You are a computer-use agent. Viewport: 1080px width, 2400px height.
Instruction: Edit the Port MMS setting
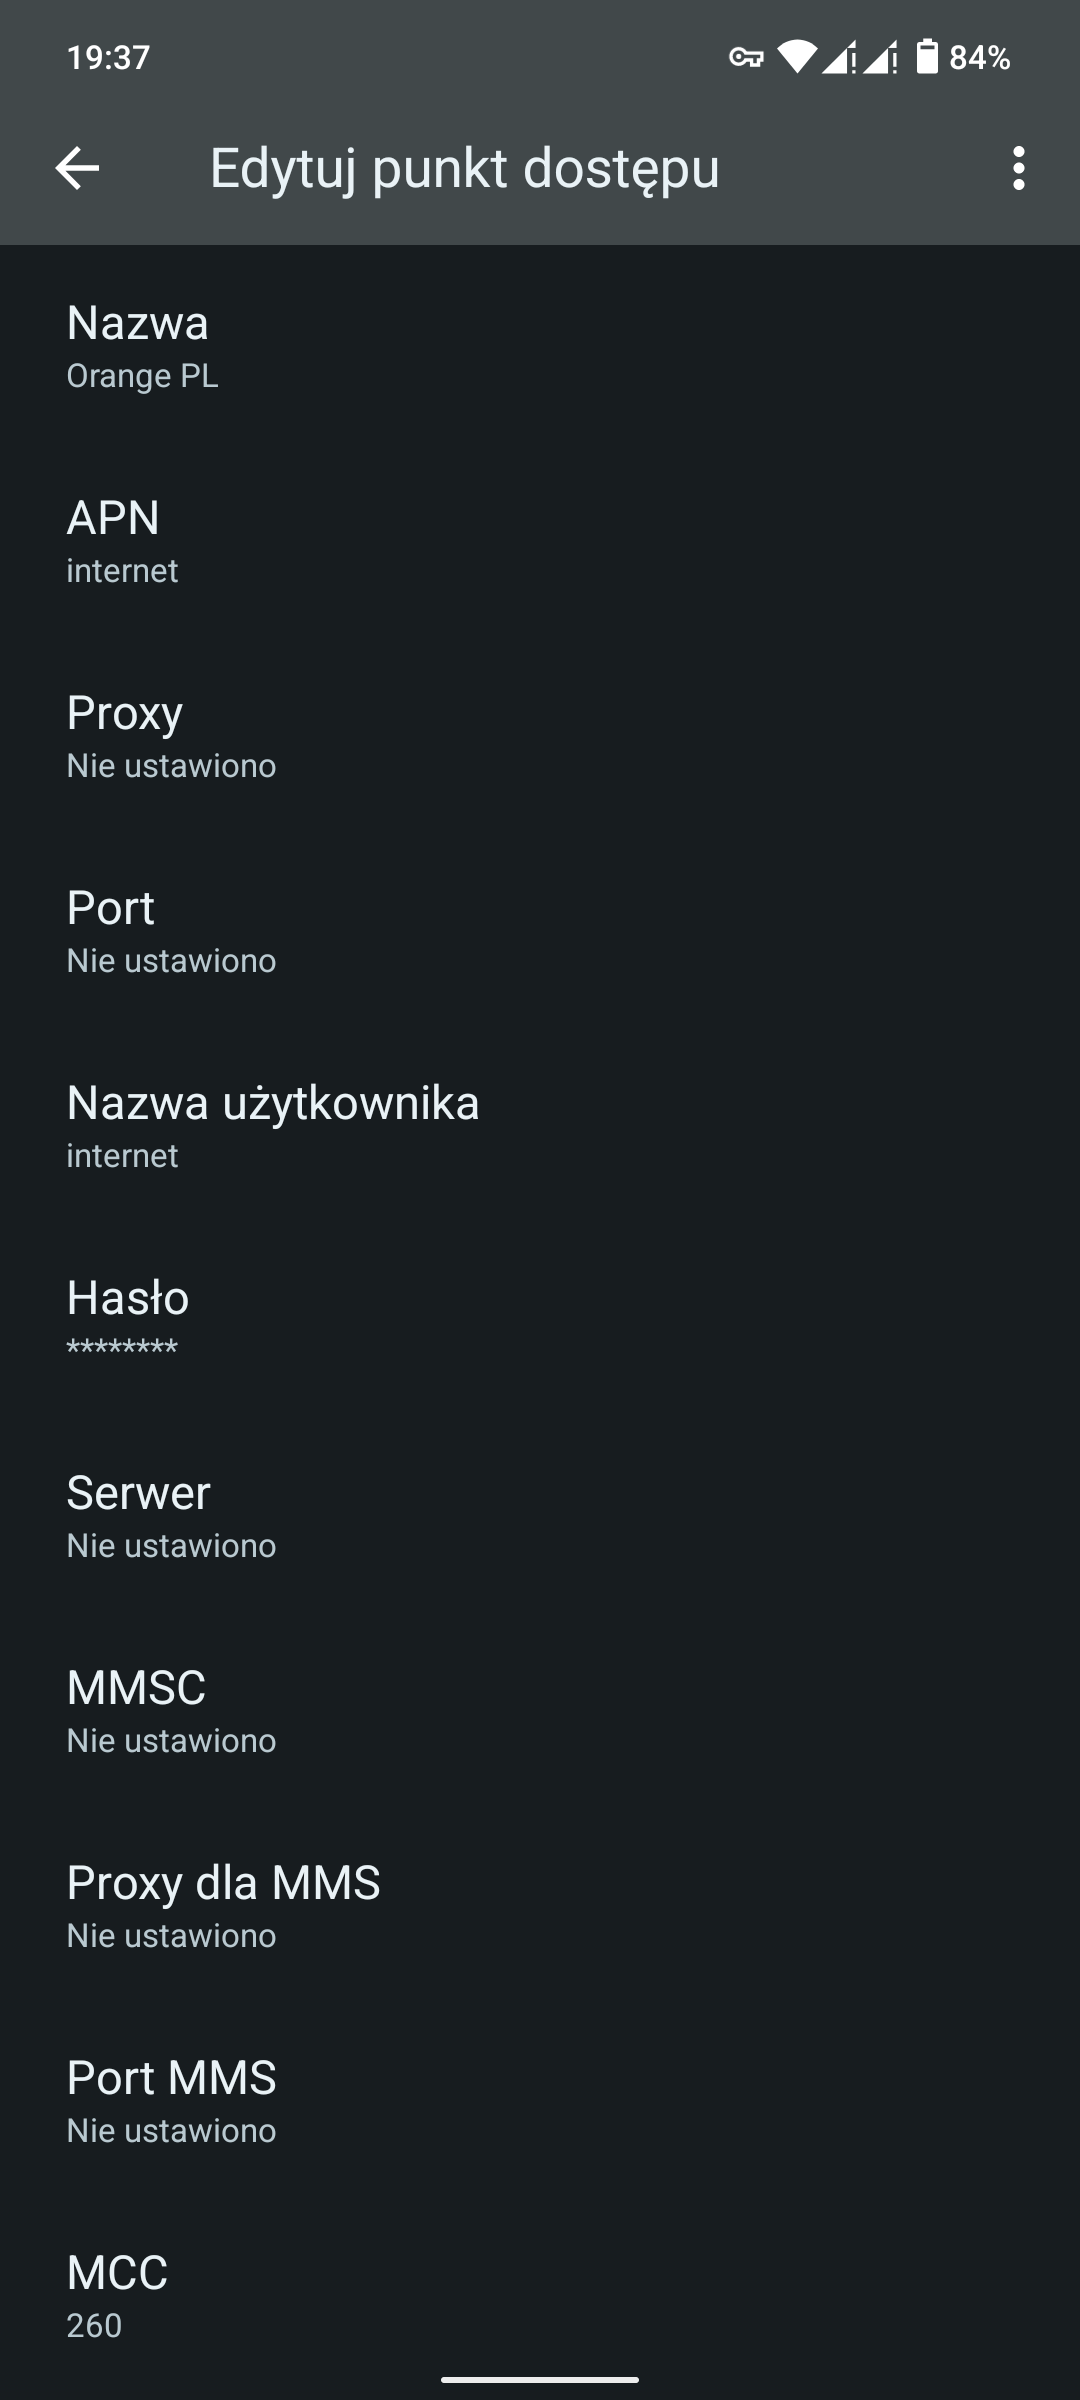(x=540, y=2100)
